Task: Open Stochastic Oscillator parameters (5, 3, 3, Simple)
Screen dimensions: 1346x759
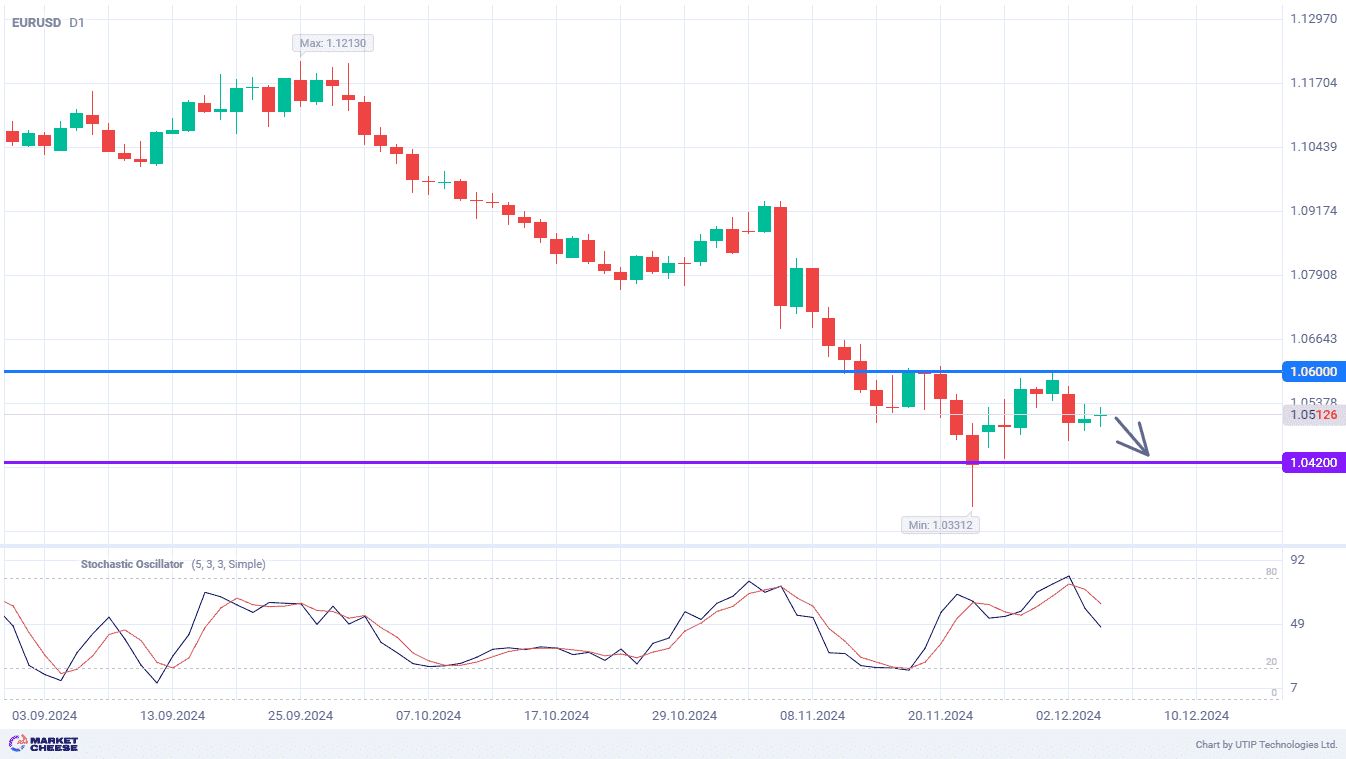Action: coord(229,564)
